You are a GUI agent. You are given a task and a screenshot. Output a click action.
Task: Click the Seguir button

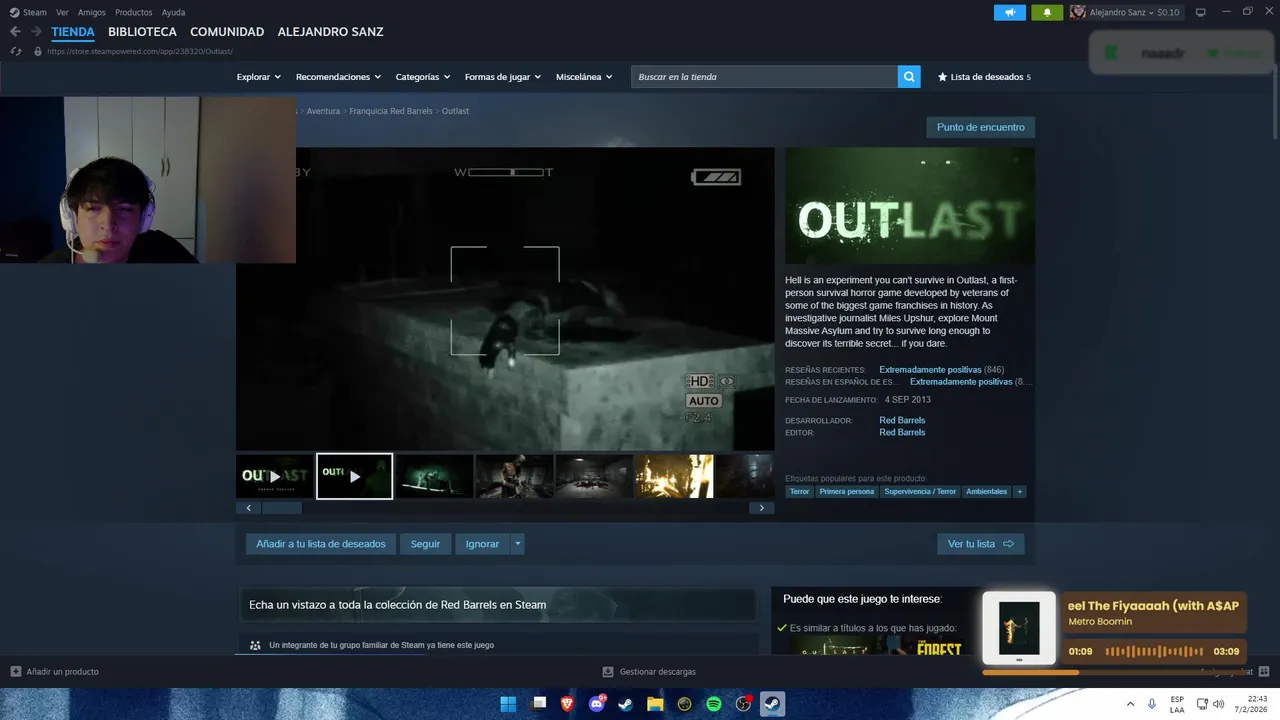tap(425, 544)
